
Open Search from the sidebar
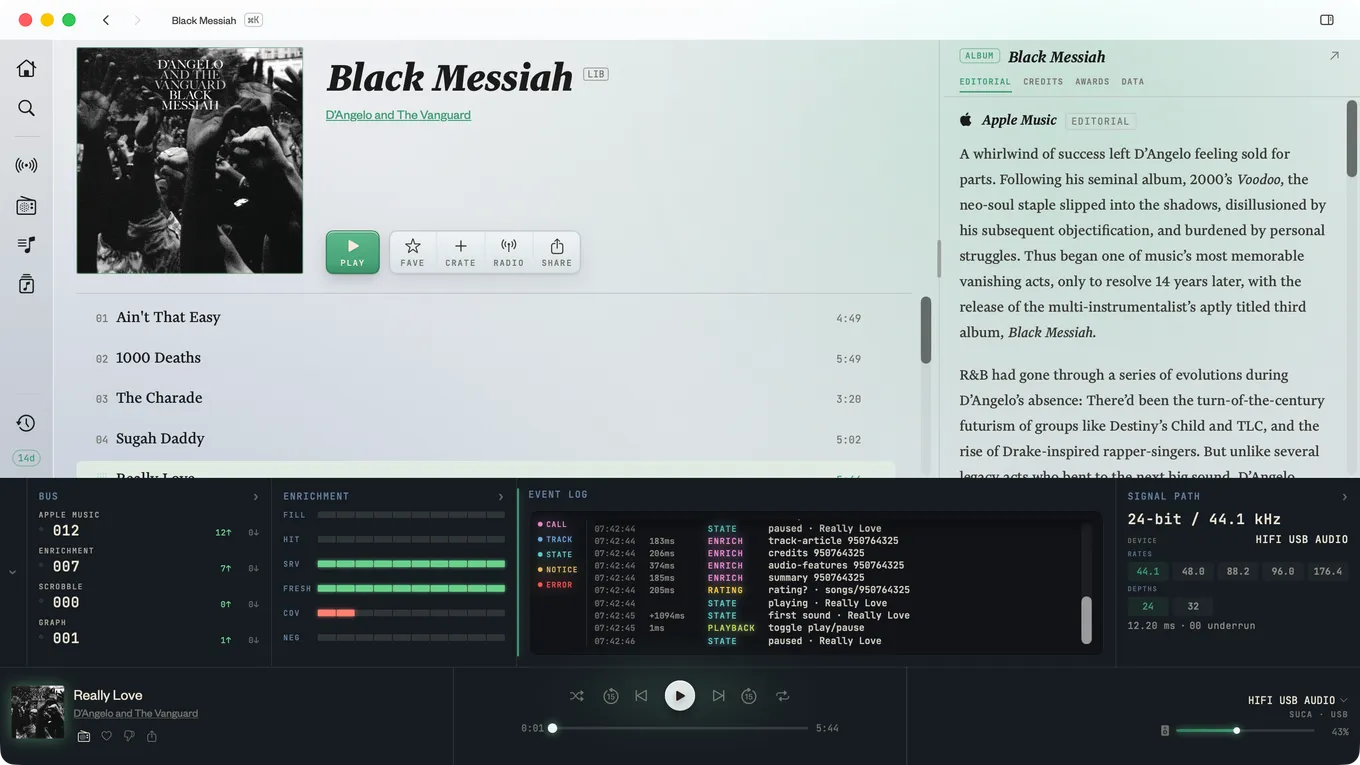tap(27, 108)
